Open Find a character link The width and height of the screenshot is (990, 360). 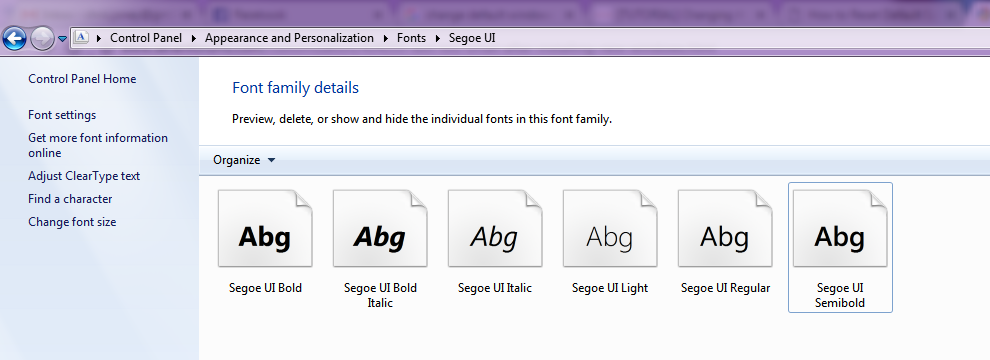tap(70, 199)
